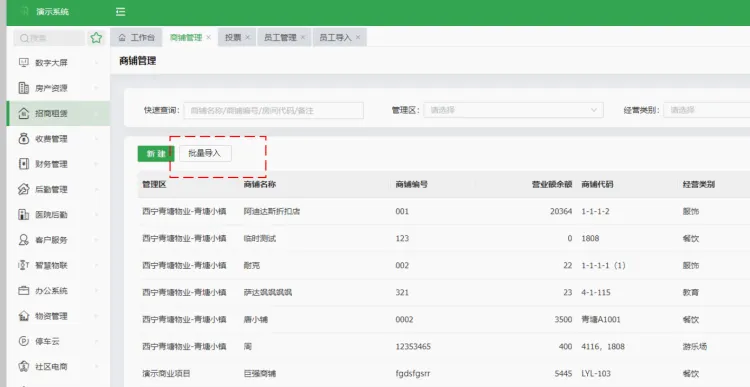Screen dimensions: 750x387
Task: Click shop number fgdsfgsrr
Action: click(413, 373)
